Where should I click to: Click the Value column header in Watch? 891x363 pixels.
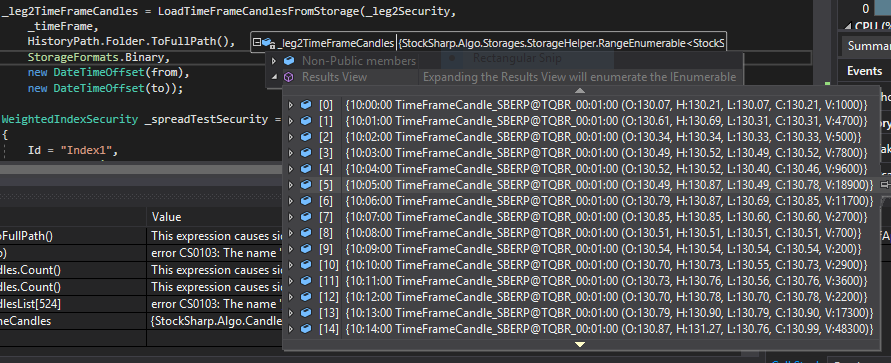tap(166, 217)
